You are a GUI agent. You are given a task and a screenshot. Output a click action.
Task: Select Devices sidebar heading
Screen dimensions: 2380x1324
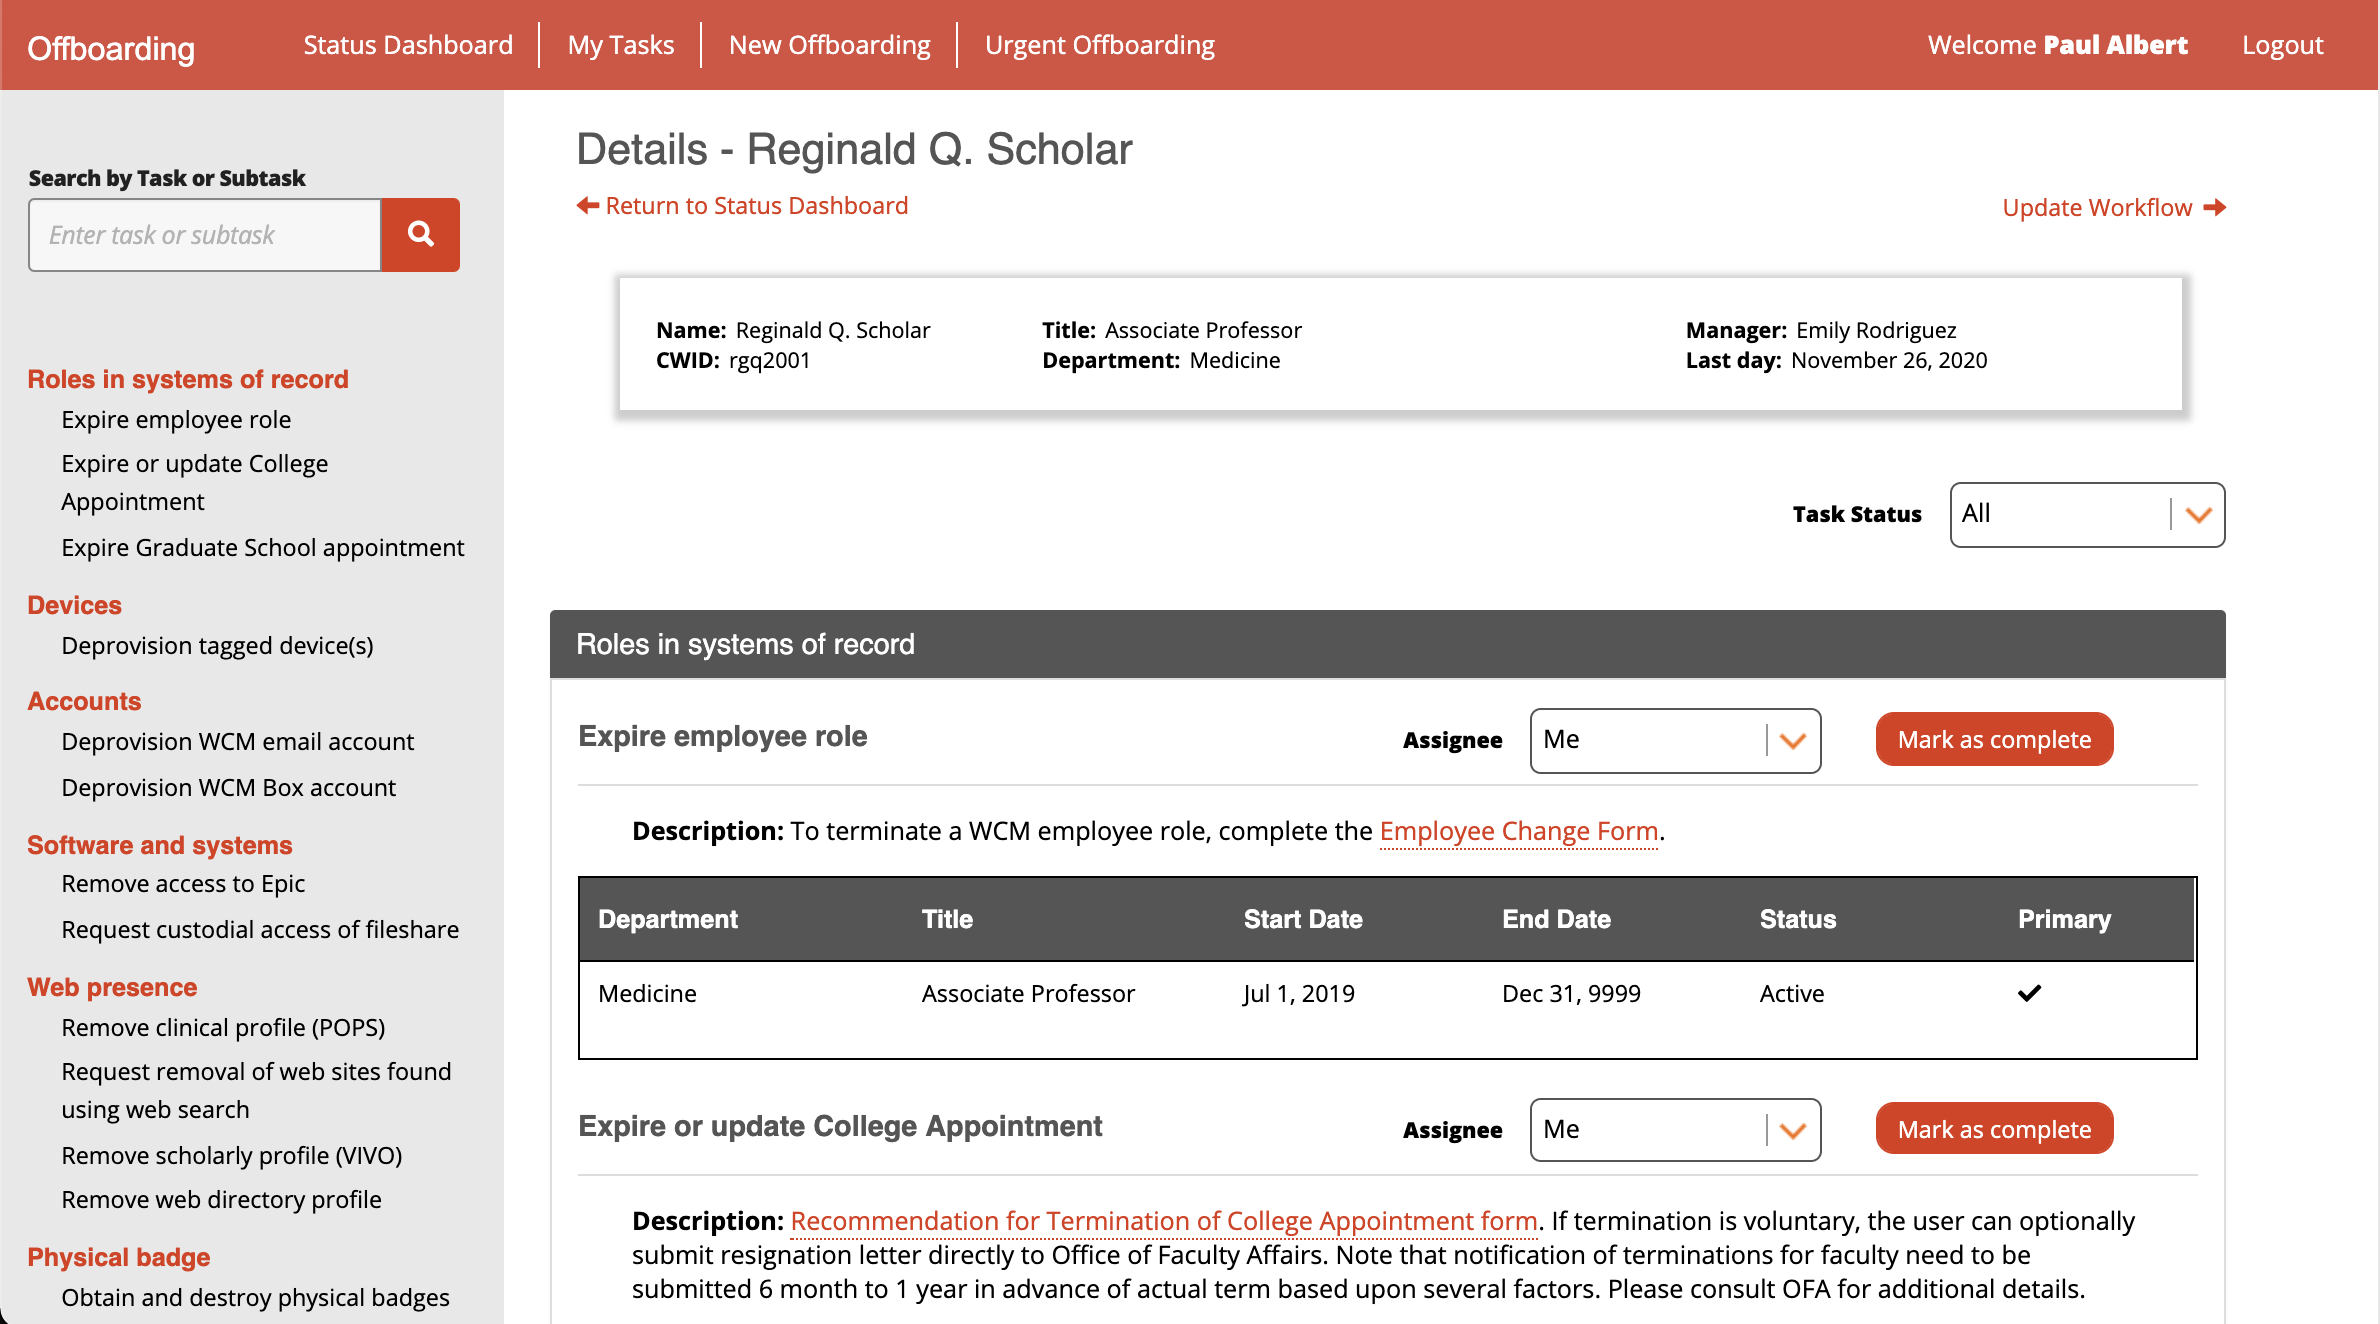point(74,605)
